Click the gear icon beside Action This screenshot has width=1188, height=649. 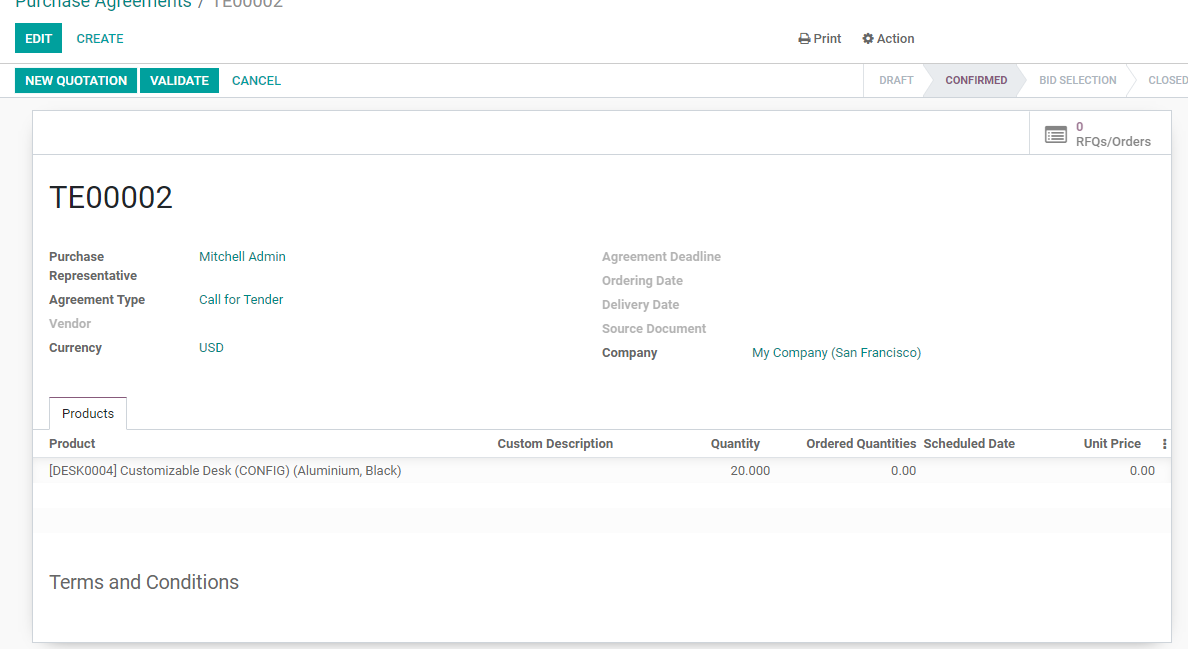[x=868, y=39]
